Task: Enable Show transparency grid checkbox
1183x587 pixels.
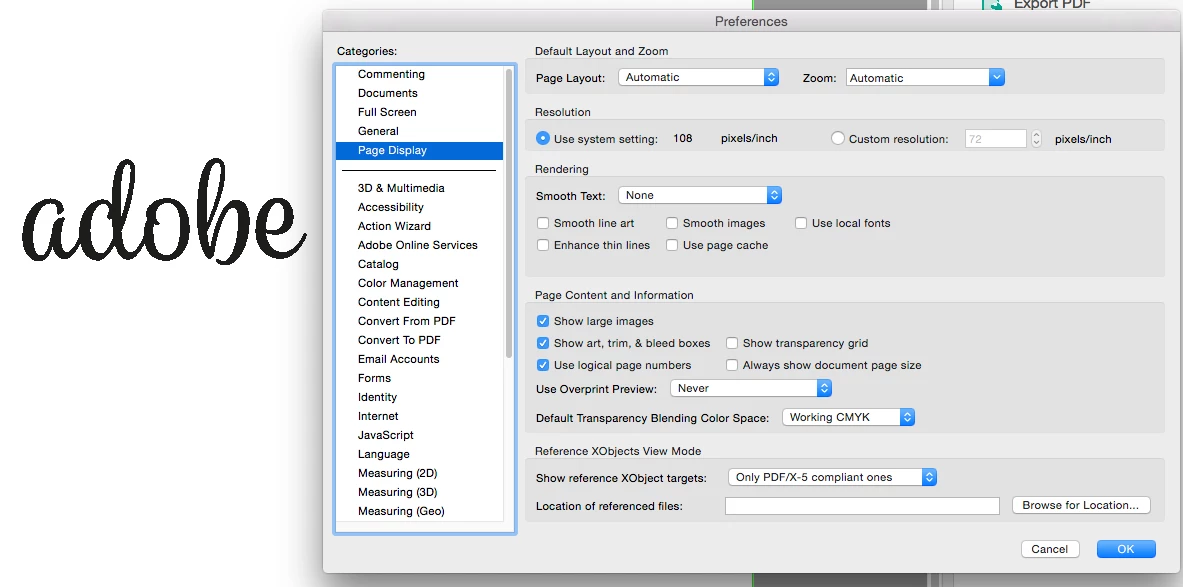Action: click(732, 343)
